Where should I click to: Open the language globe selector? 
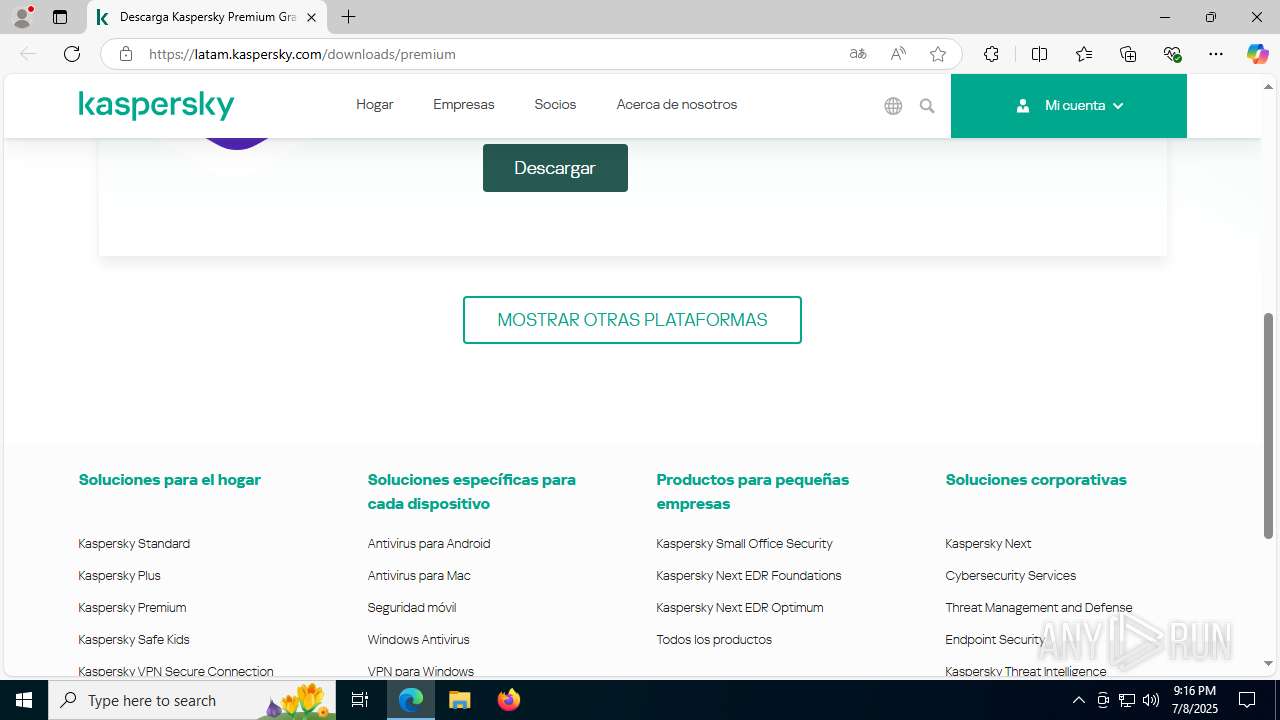(x=893, y=106)
